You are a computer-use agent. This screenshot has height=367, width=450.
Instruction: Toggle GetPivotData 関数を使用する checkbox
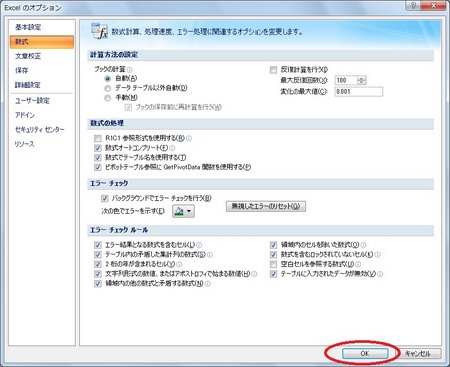coord(98,167)
